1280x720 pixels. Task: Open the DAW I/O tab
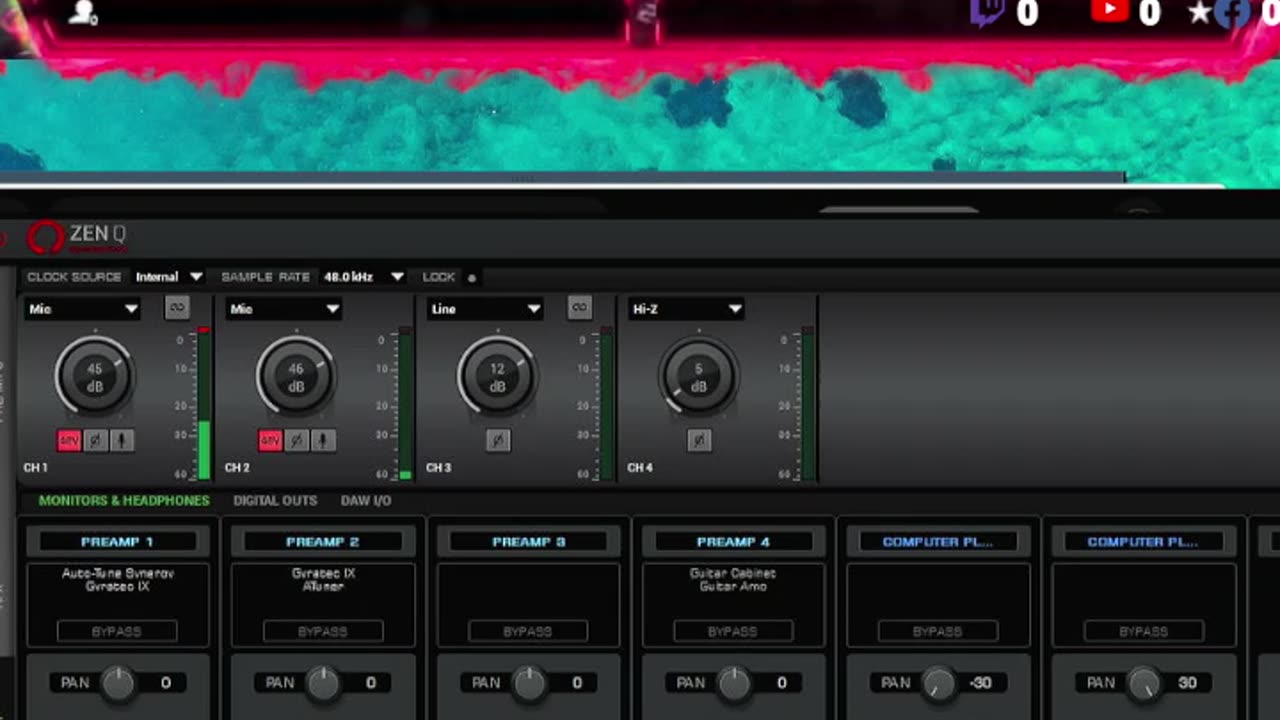(x=366, y=500)
